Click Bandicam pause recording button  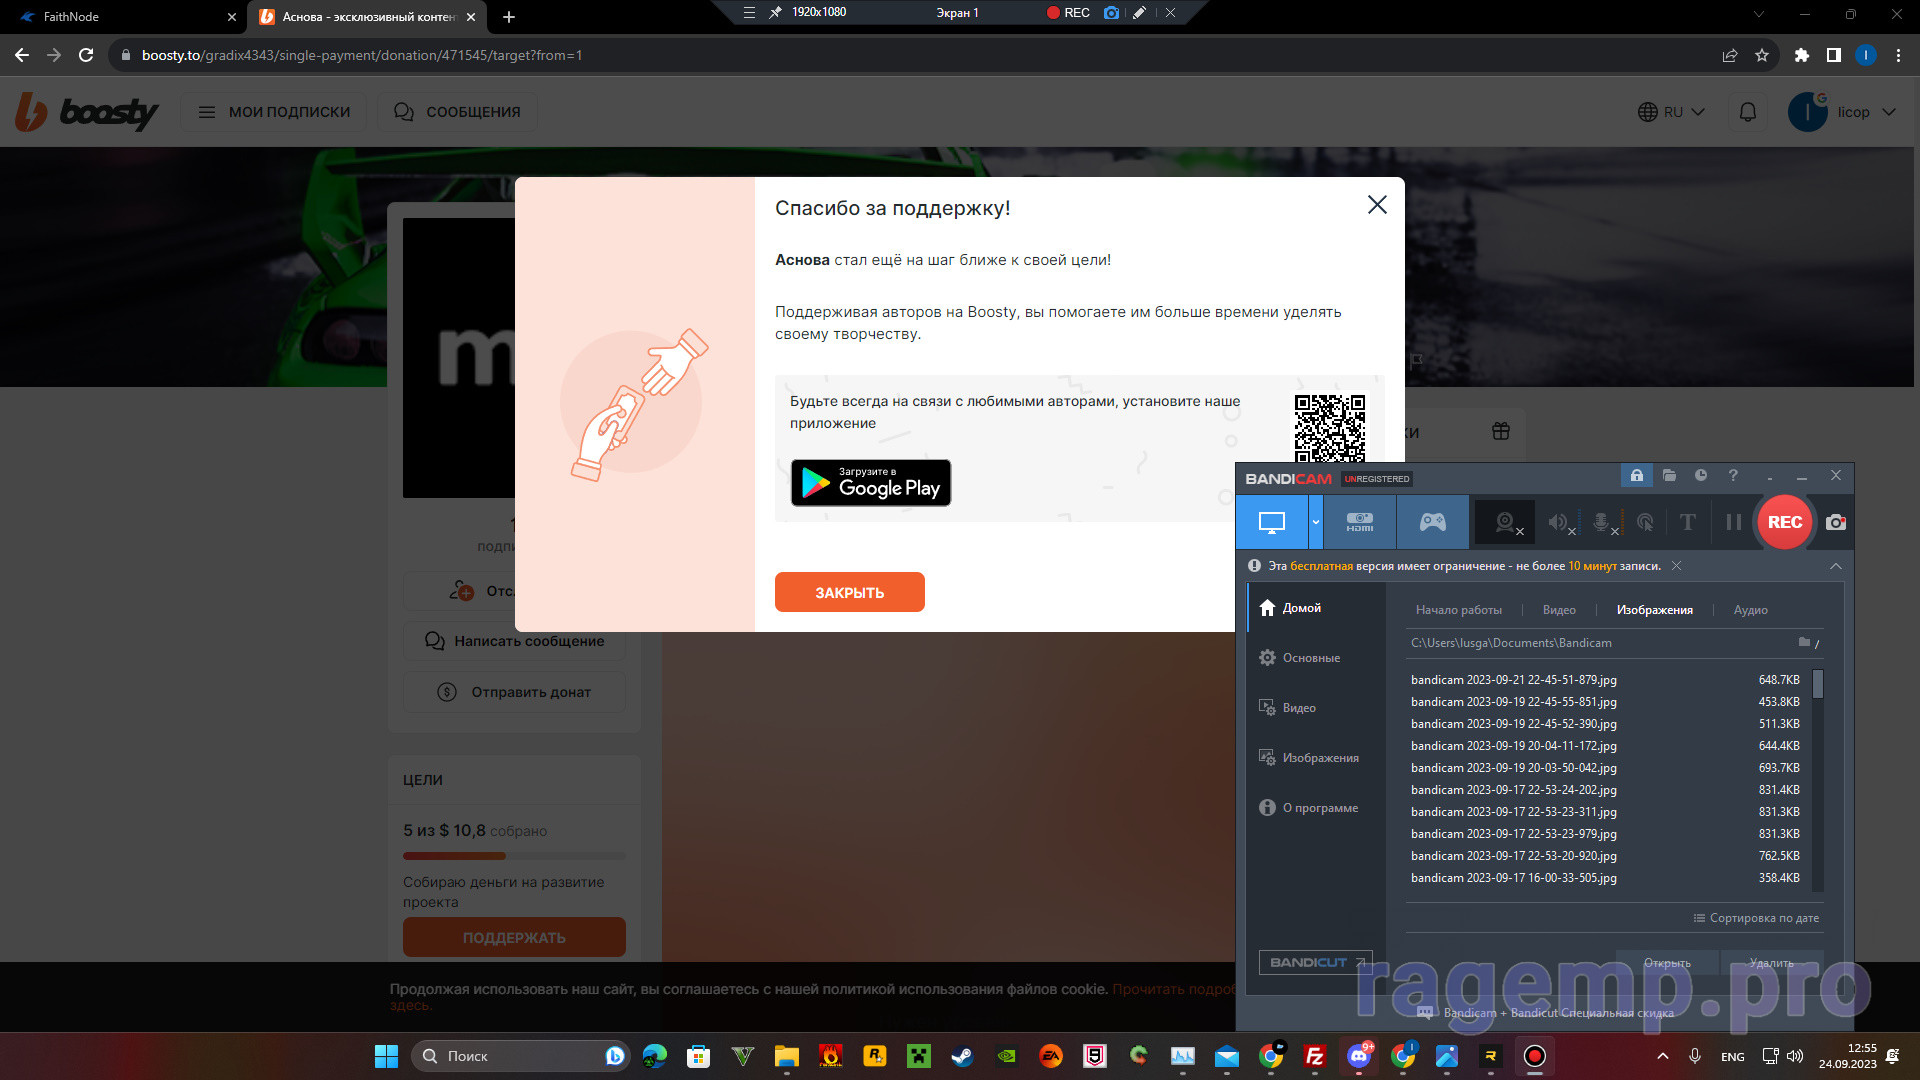point(1733,522)
